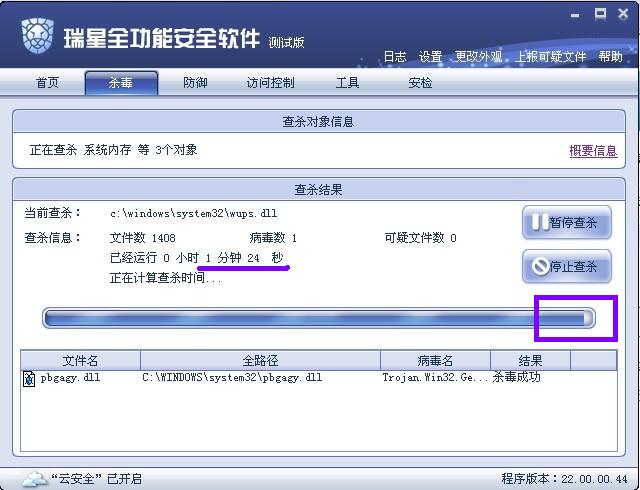Image resolution: width=640 pixels, height=490 pixels.
Task: Switch to the 防御 tab
Action: (195, 83)
